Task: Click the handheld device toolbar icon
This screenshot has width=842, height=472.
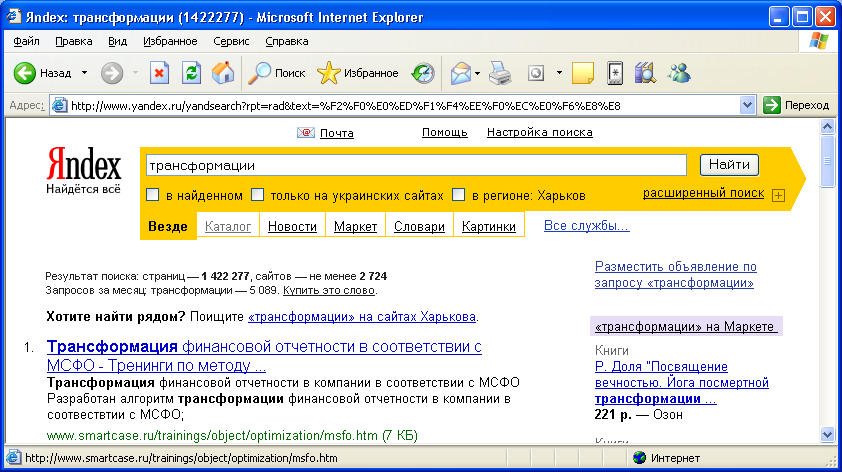Action: (x=615, y=73)
